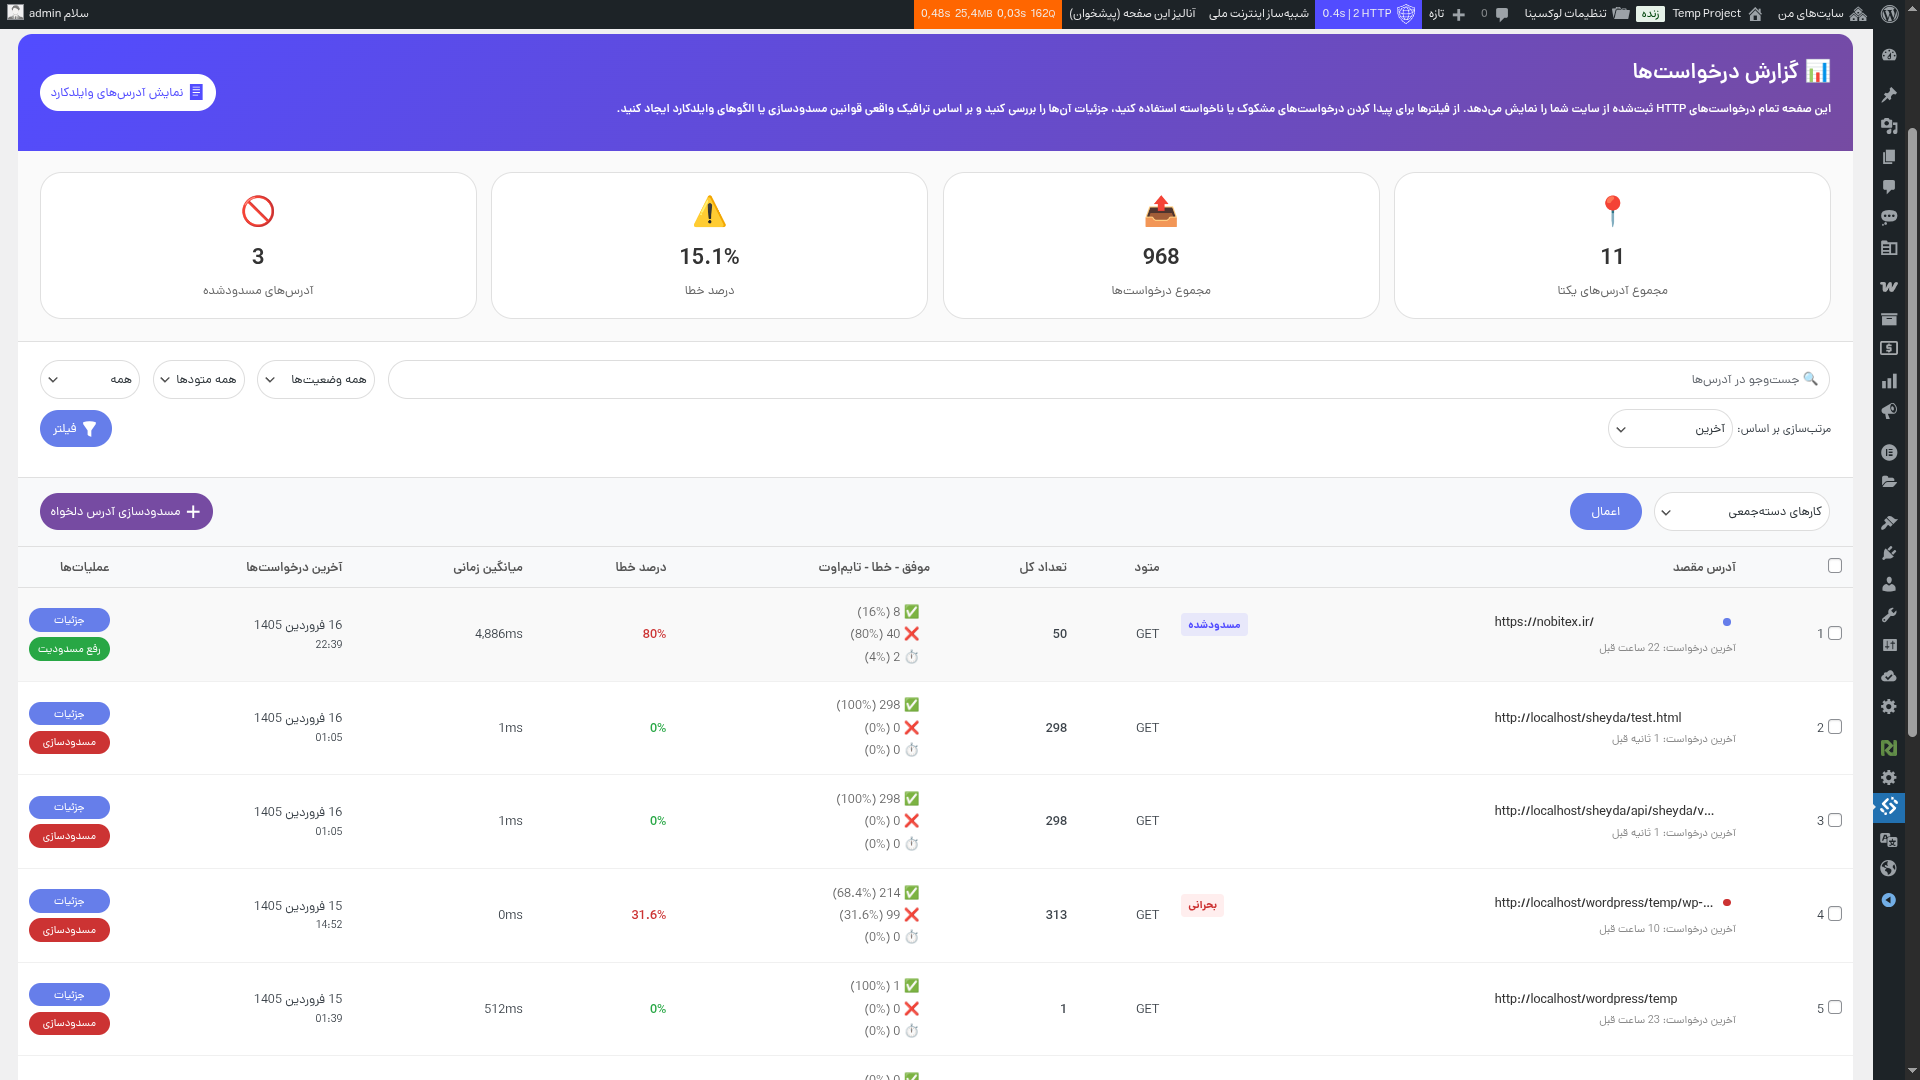Open Temp Project site menu

[x=1717, y=14]
